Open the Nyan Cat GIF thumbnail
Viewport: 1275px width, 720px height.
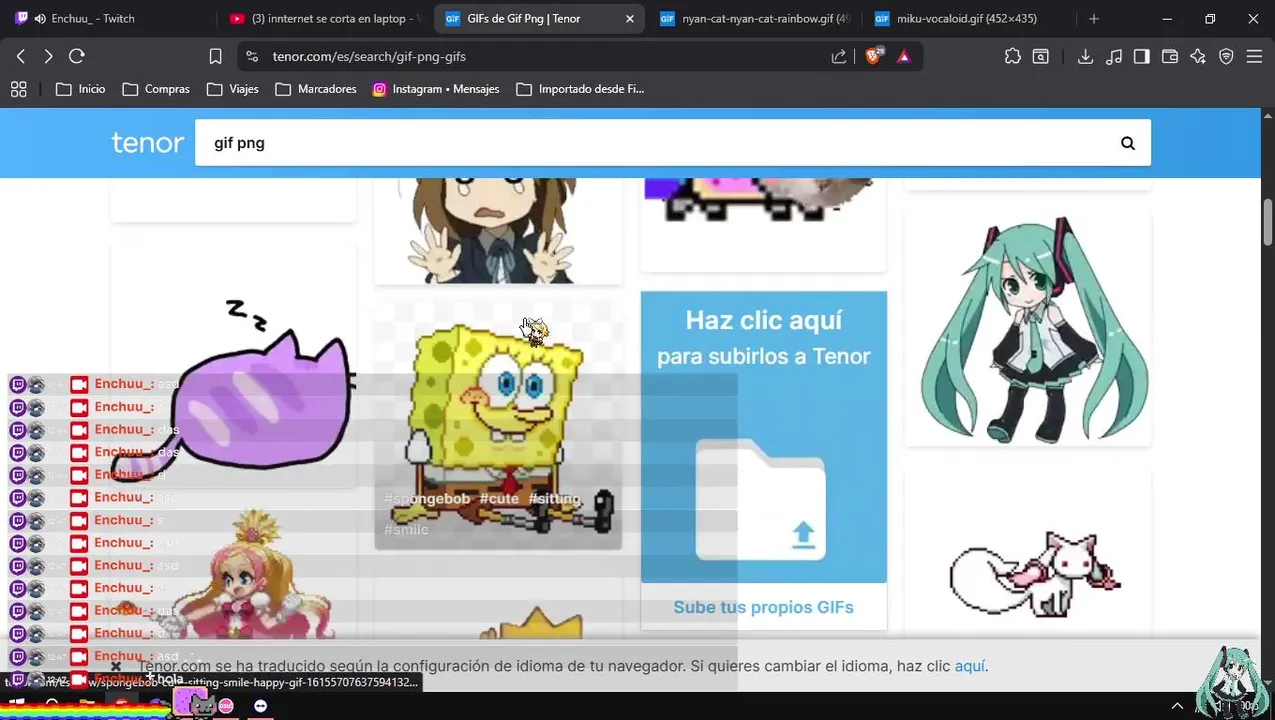[x=763, y=224]
